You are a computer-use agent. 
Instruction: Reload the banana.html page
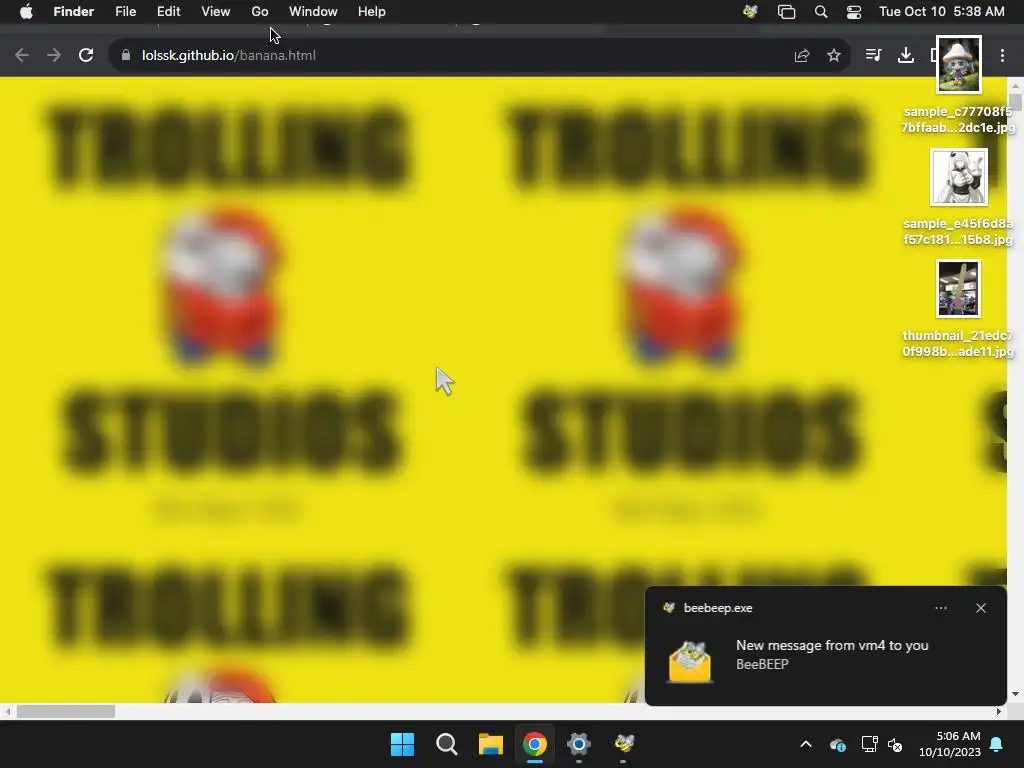tap(86, 56)
